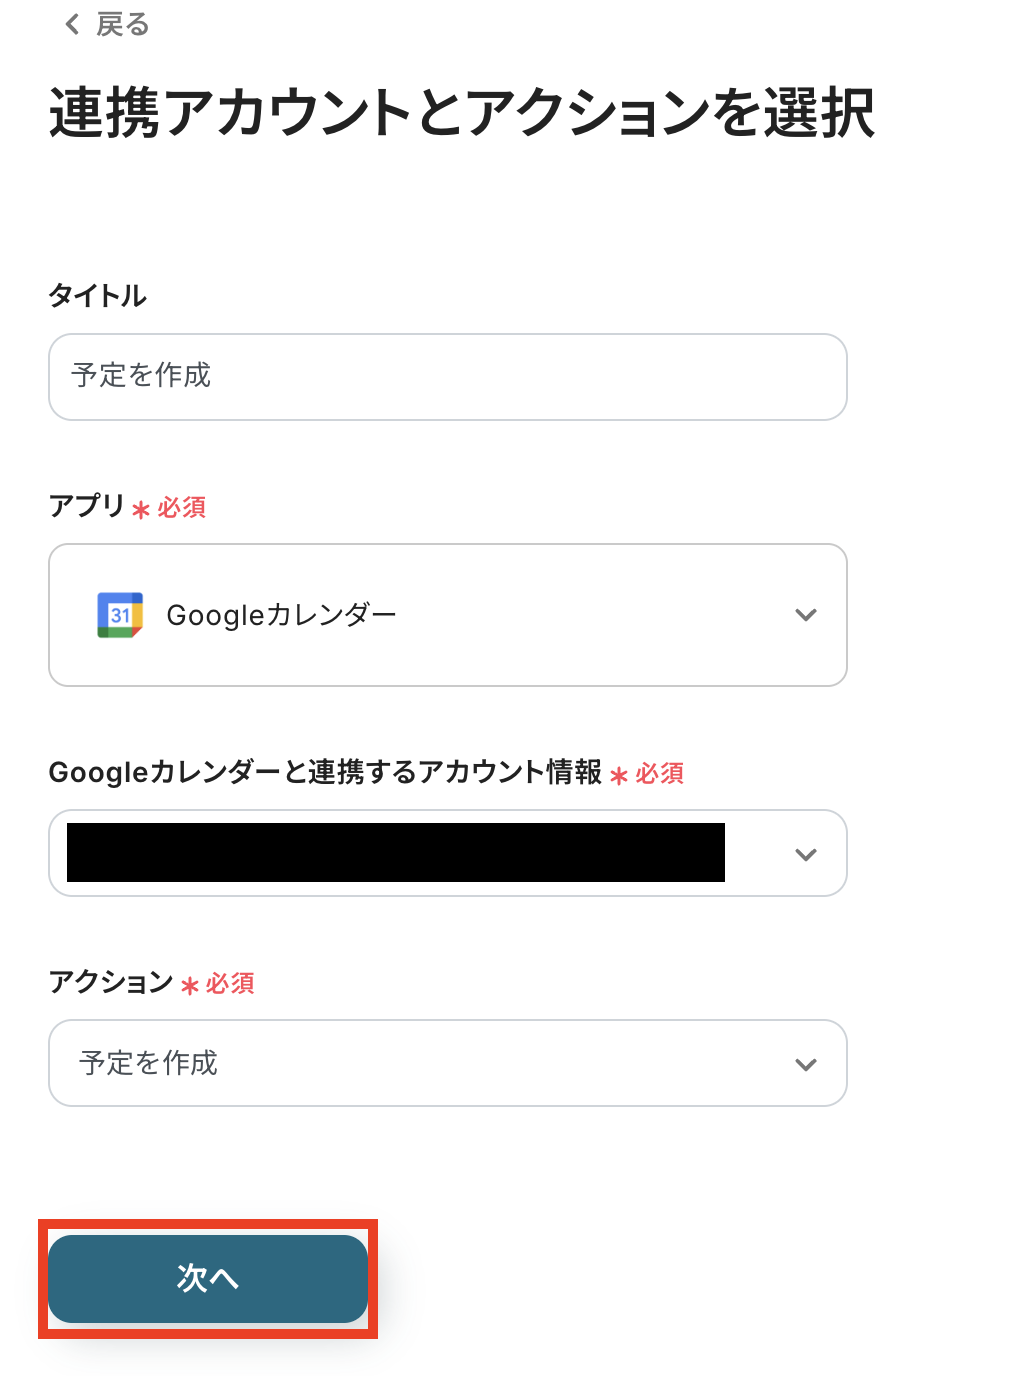Click the "タイトル" field label

98,296
